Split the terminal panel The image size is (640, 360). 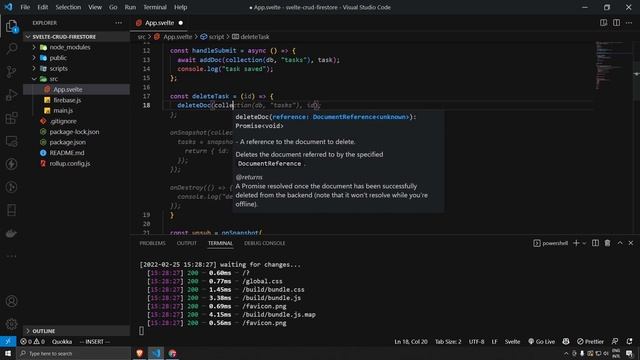[596, 243]
